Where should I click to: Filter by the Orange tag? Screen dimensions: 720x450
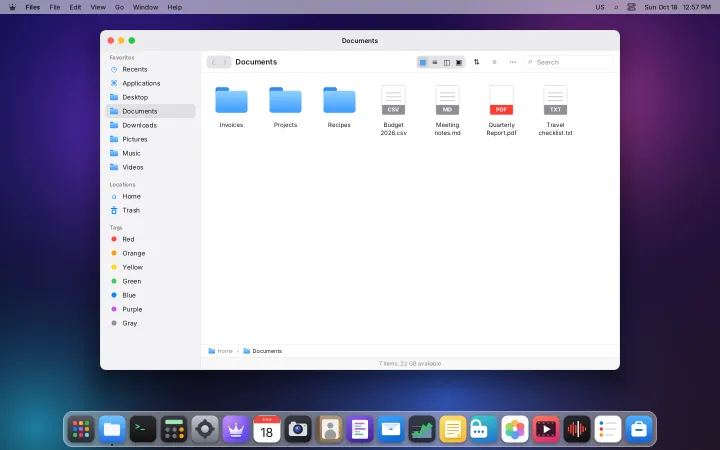coord(151,253)
